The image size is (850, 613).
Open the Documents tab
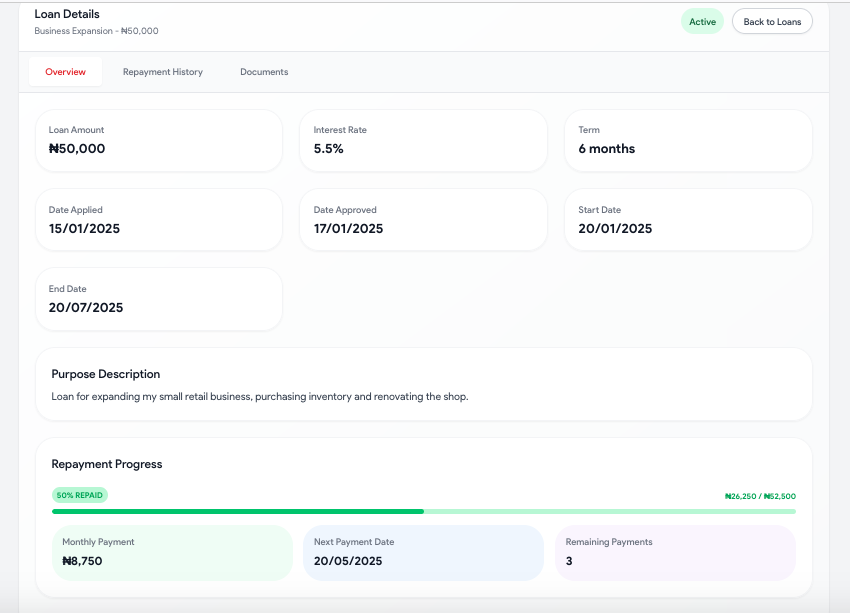coord(264,72)
